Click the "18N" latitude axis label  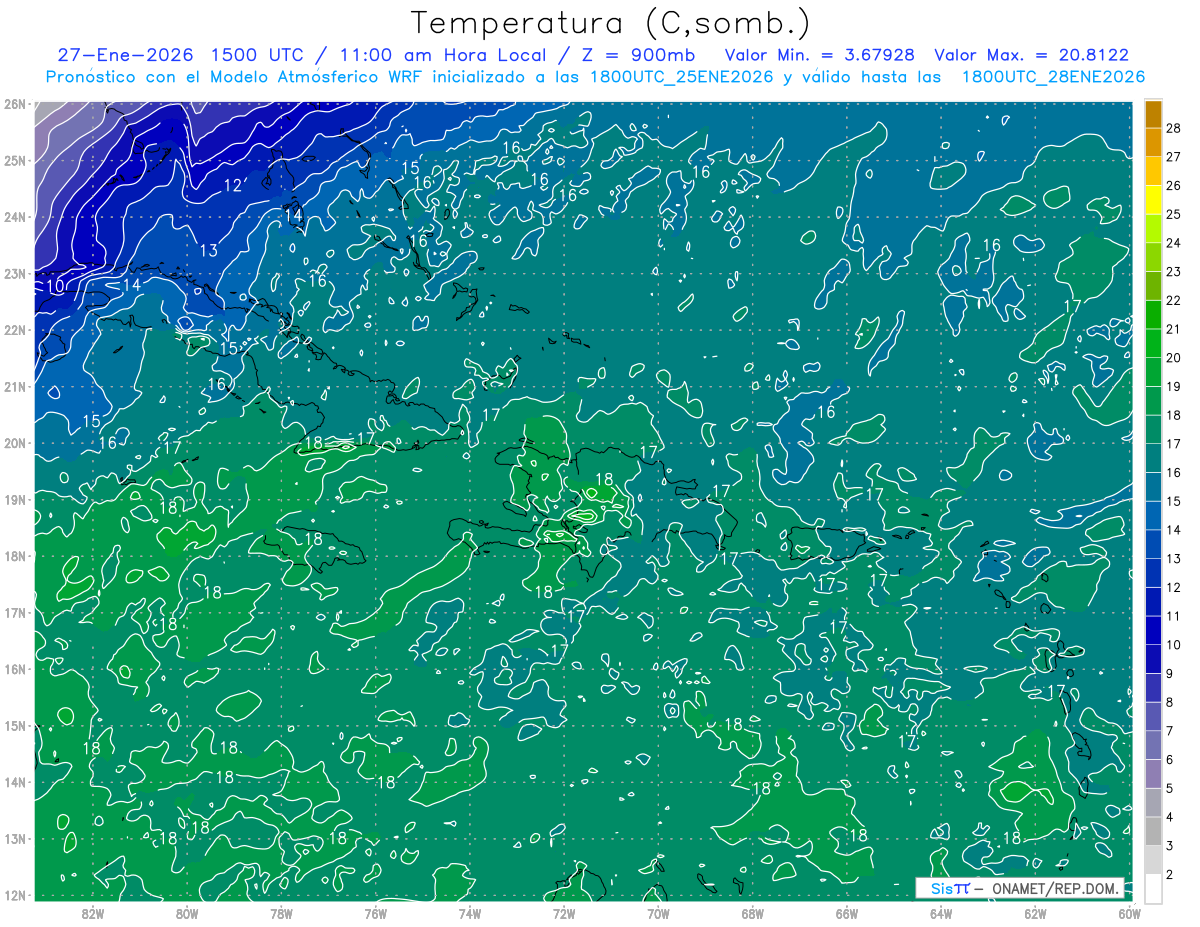pos(14,555)
